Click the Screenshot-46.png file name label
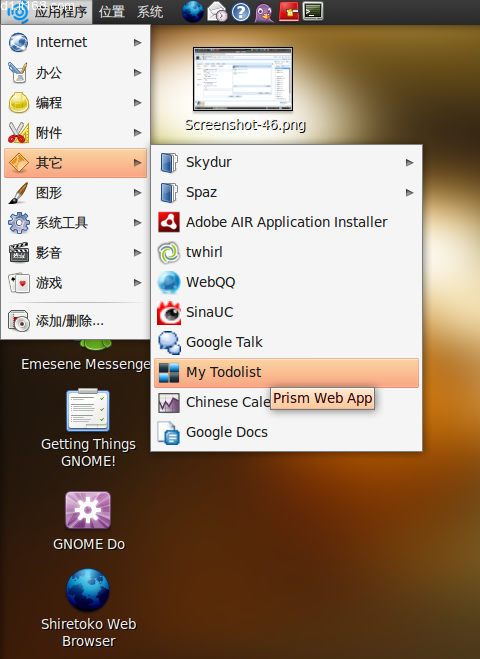The image size is (480, 659). coord(245,125)
